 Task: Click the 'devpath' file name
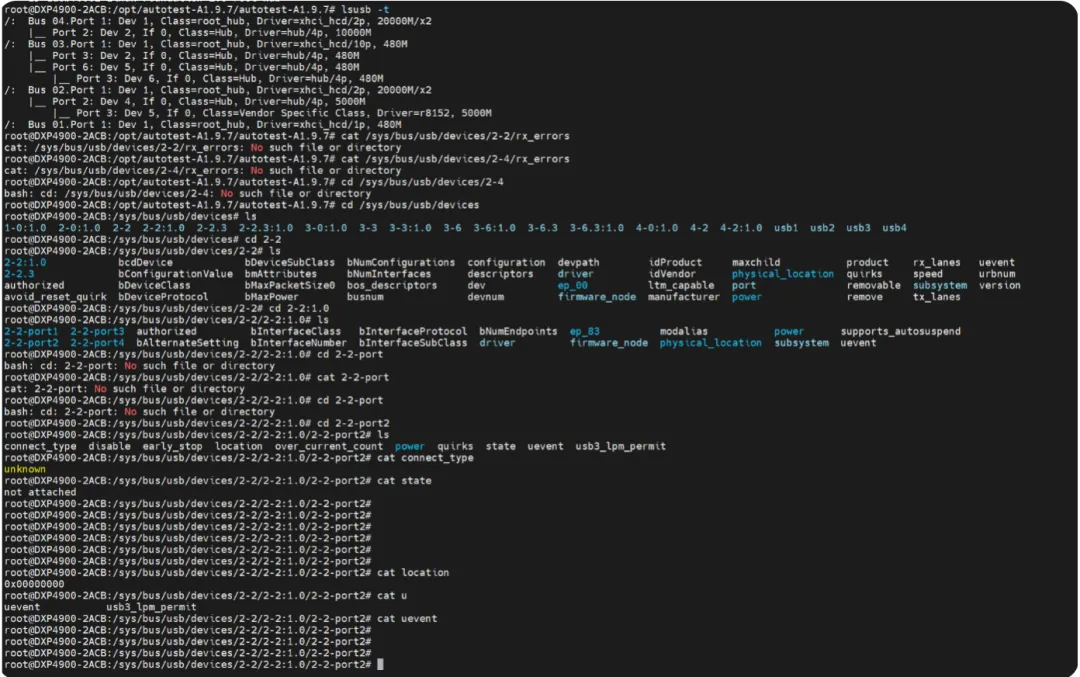coord(579,262)
